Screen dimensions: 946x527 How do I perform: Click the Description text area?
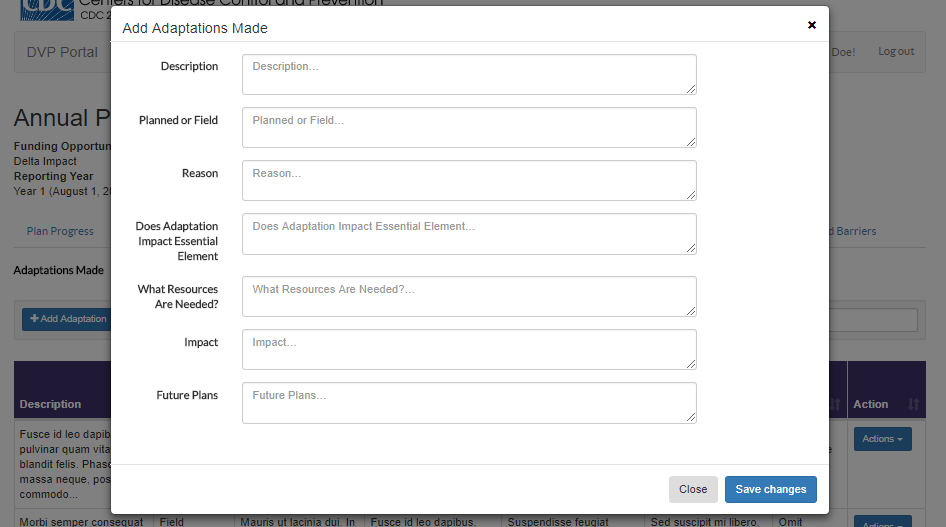pos(468,74)
